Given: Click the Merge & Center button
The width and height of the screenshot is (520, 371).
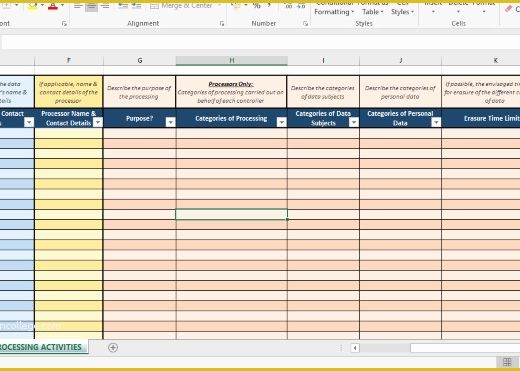Looking at the screenshot, I should click(x=182, y=6).
